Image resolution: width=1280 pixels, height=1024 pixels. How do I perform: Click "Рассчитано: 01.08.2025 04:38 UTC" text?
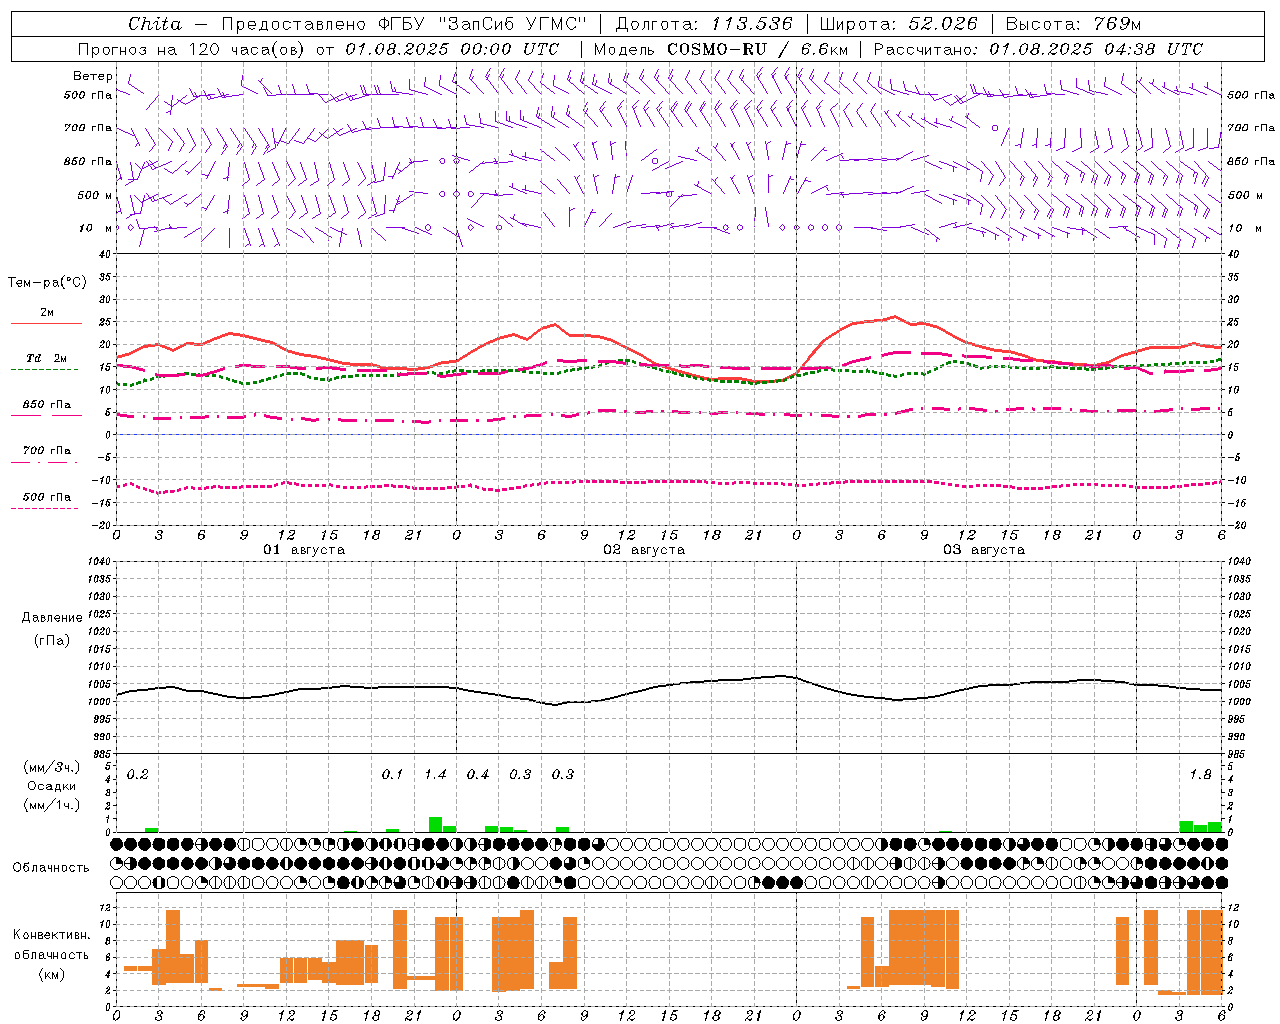[x=1038, y=49]
